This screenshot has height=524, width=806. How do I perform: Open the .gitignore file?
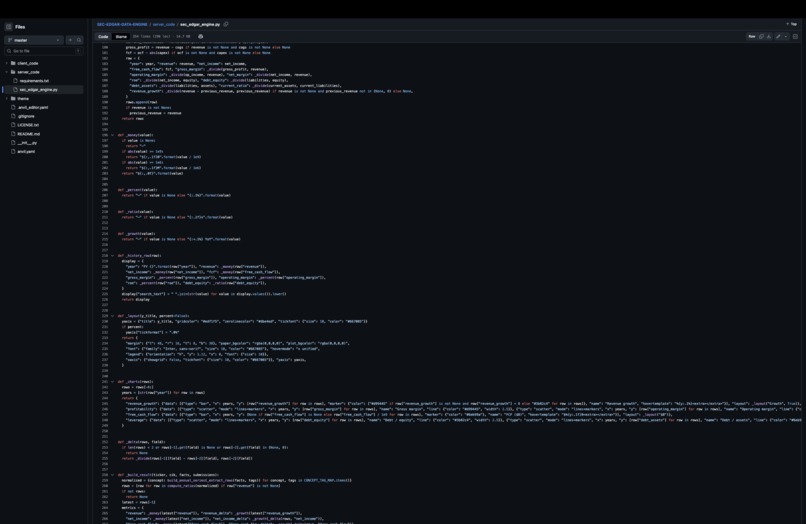coord(26,116)
